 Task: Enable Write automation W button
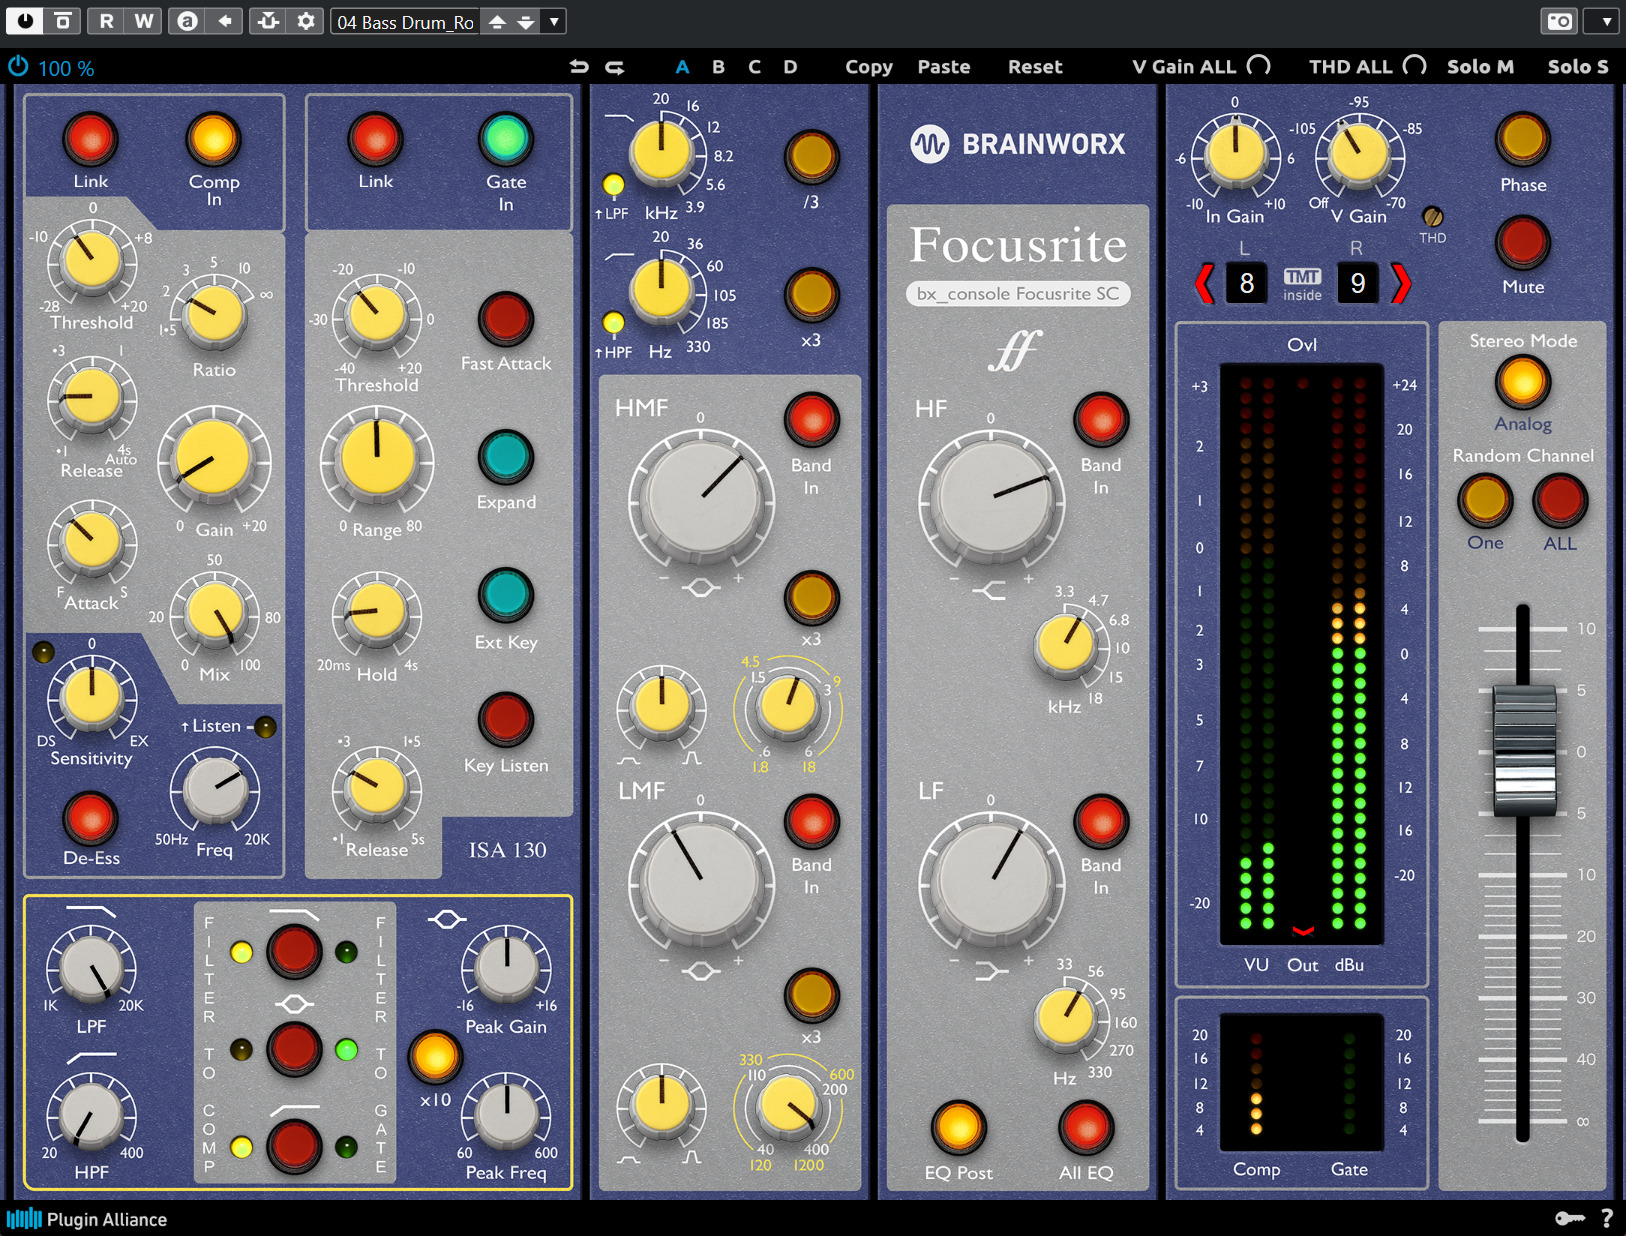pos(144,21)
